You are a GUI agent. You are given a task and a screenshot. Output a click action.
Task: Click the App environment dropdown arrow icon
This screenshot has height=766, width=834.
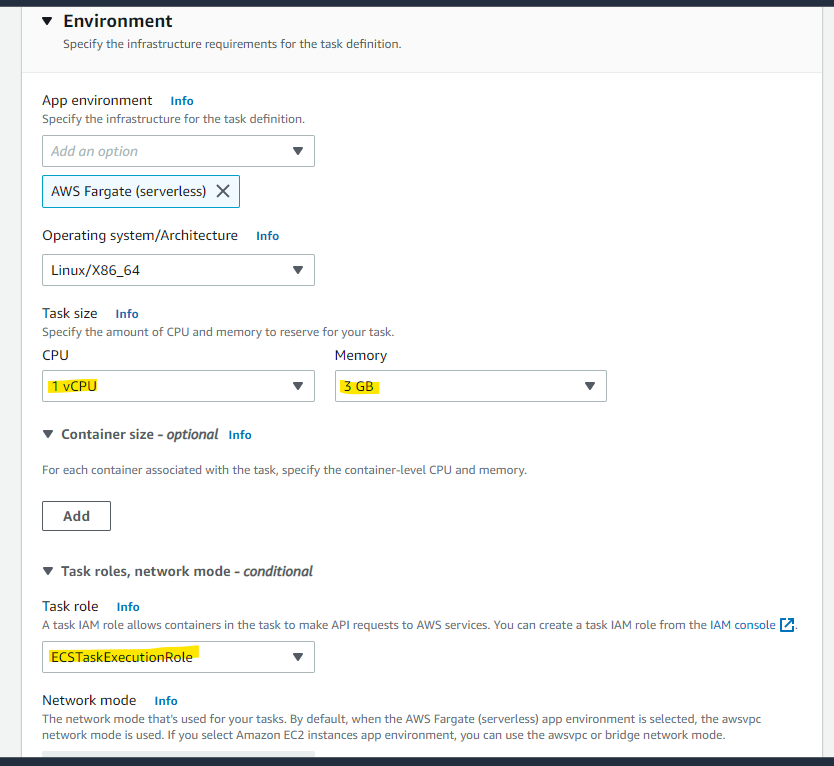pos(297,151)
